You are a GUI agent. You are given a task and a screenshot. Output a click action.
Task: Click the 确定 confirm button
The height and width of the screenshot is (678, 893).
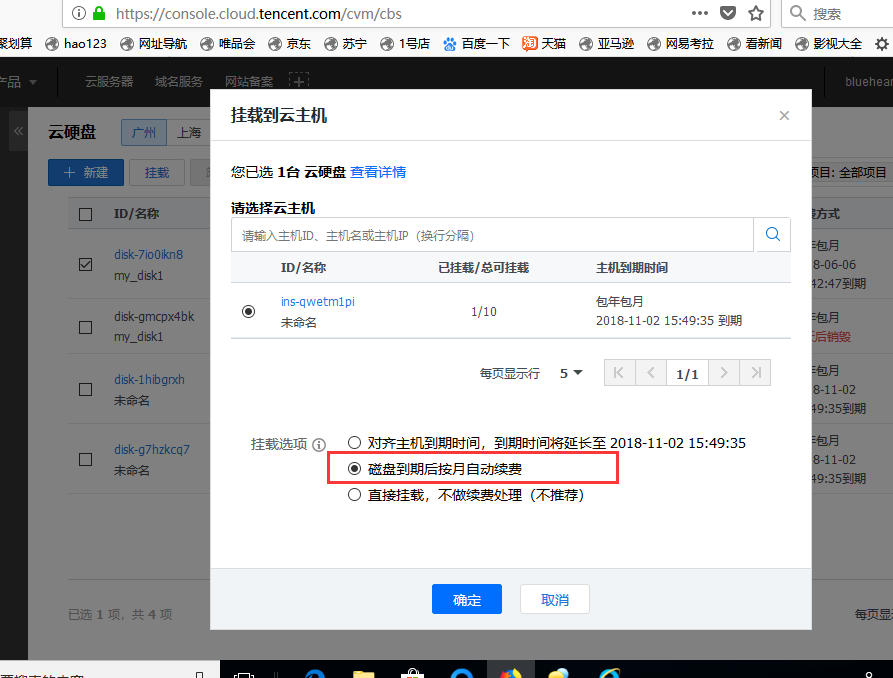point(466,599)
